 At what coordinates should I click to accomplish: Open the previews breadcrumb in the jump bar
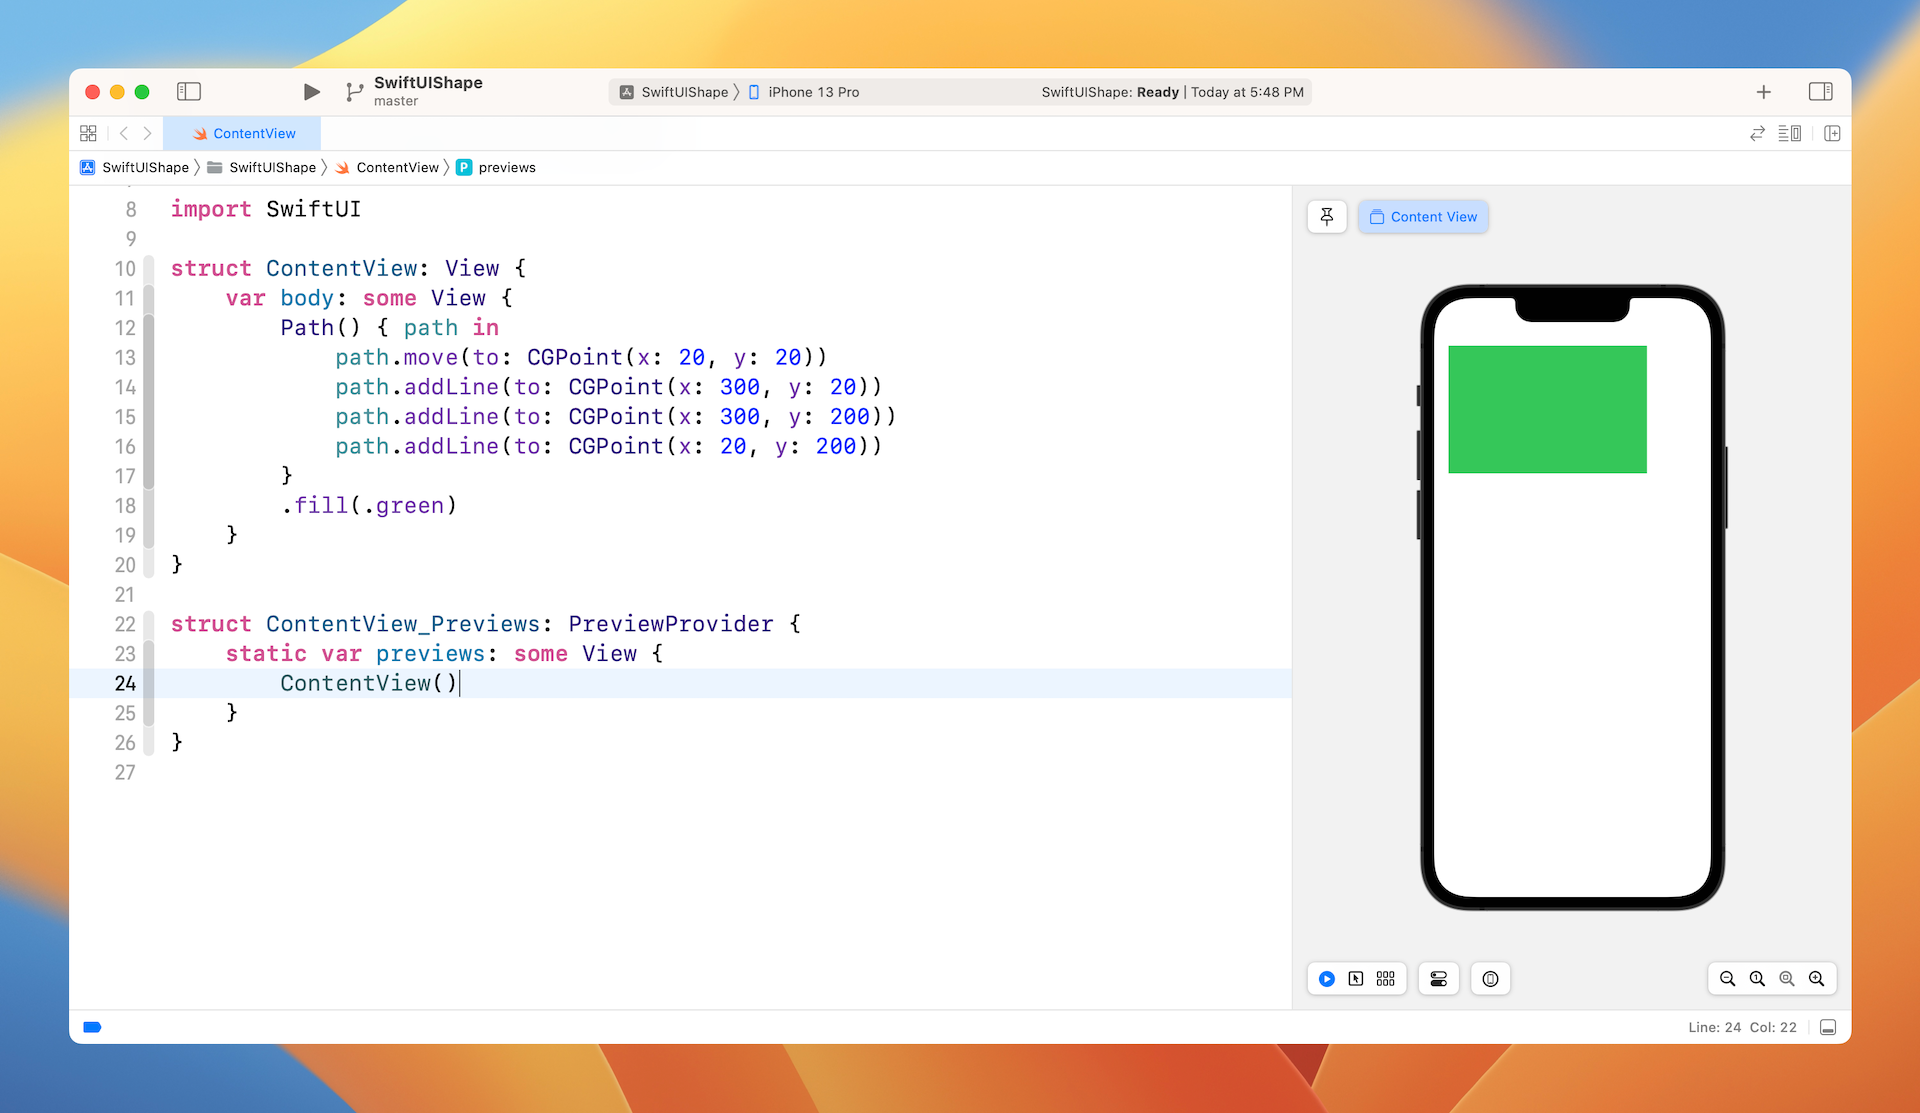point(507,167)
